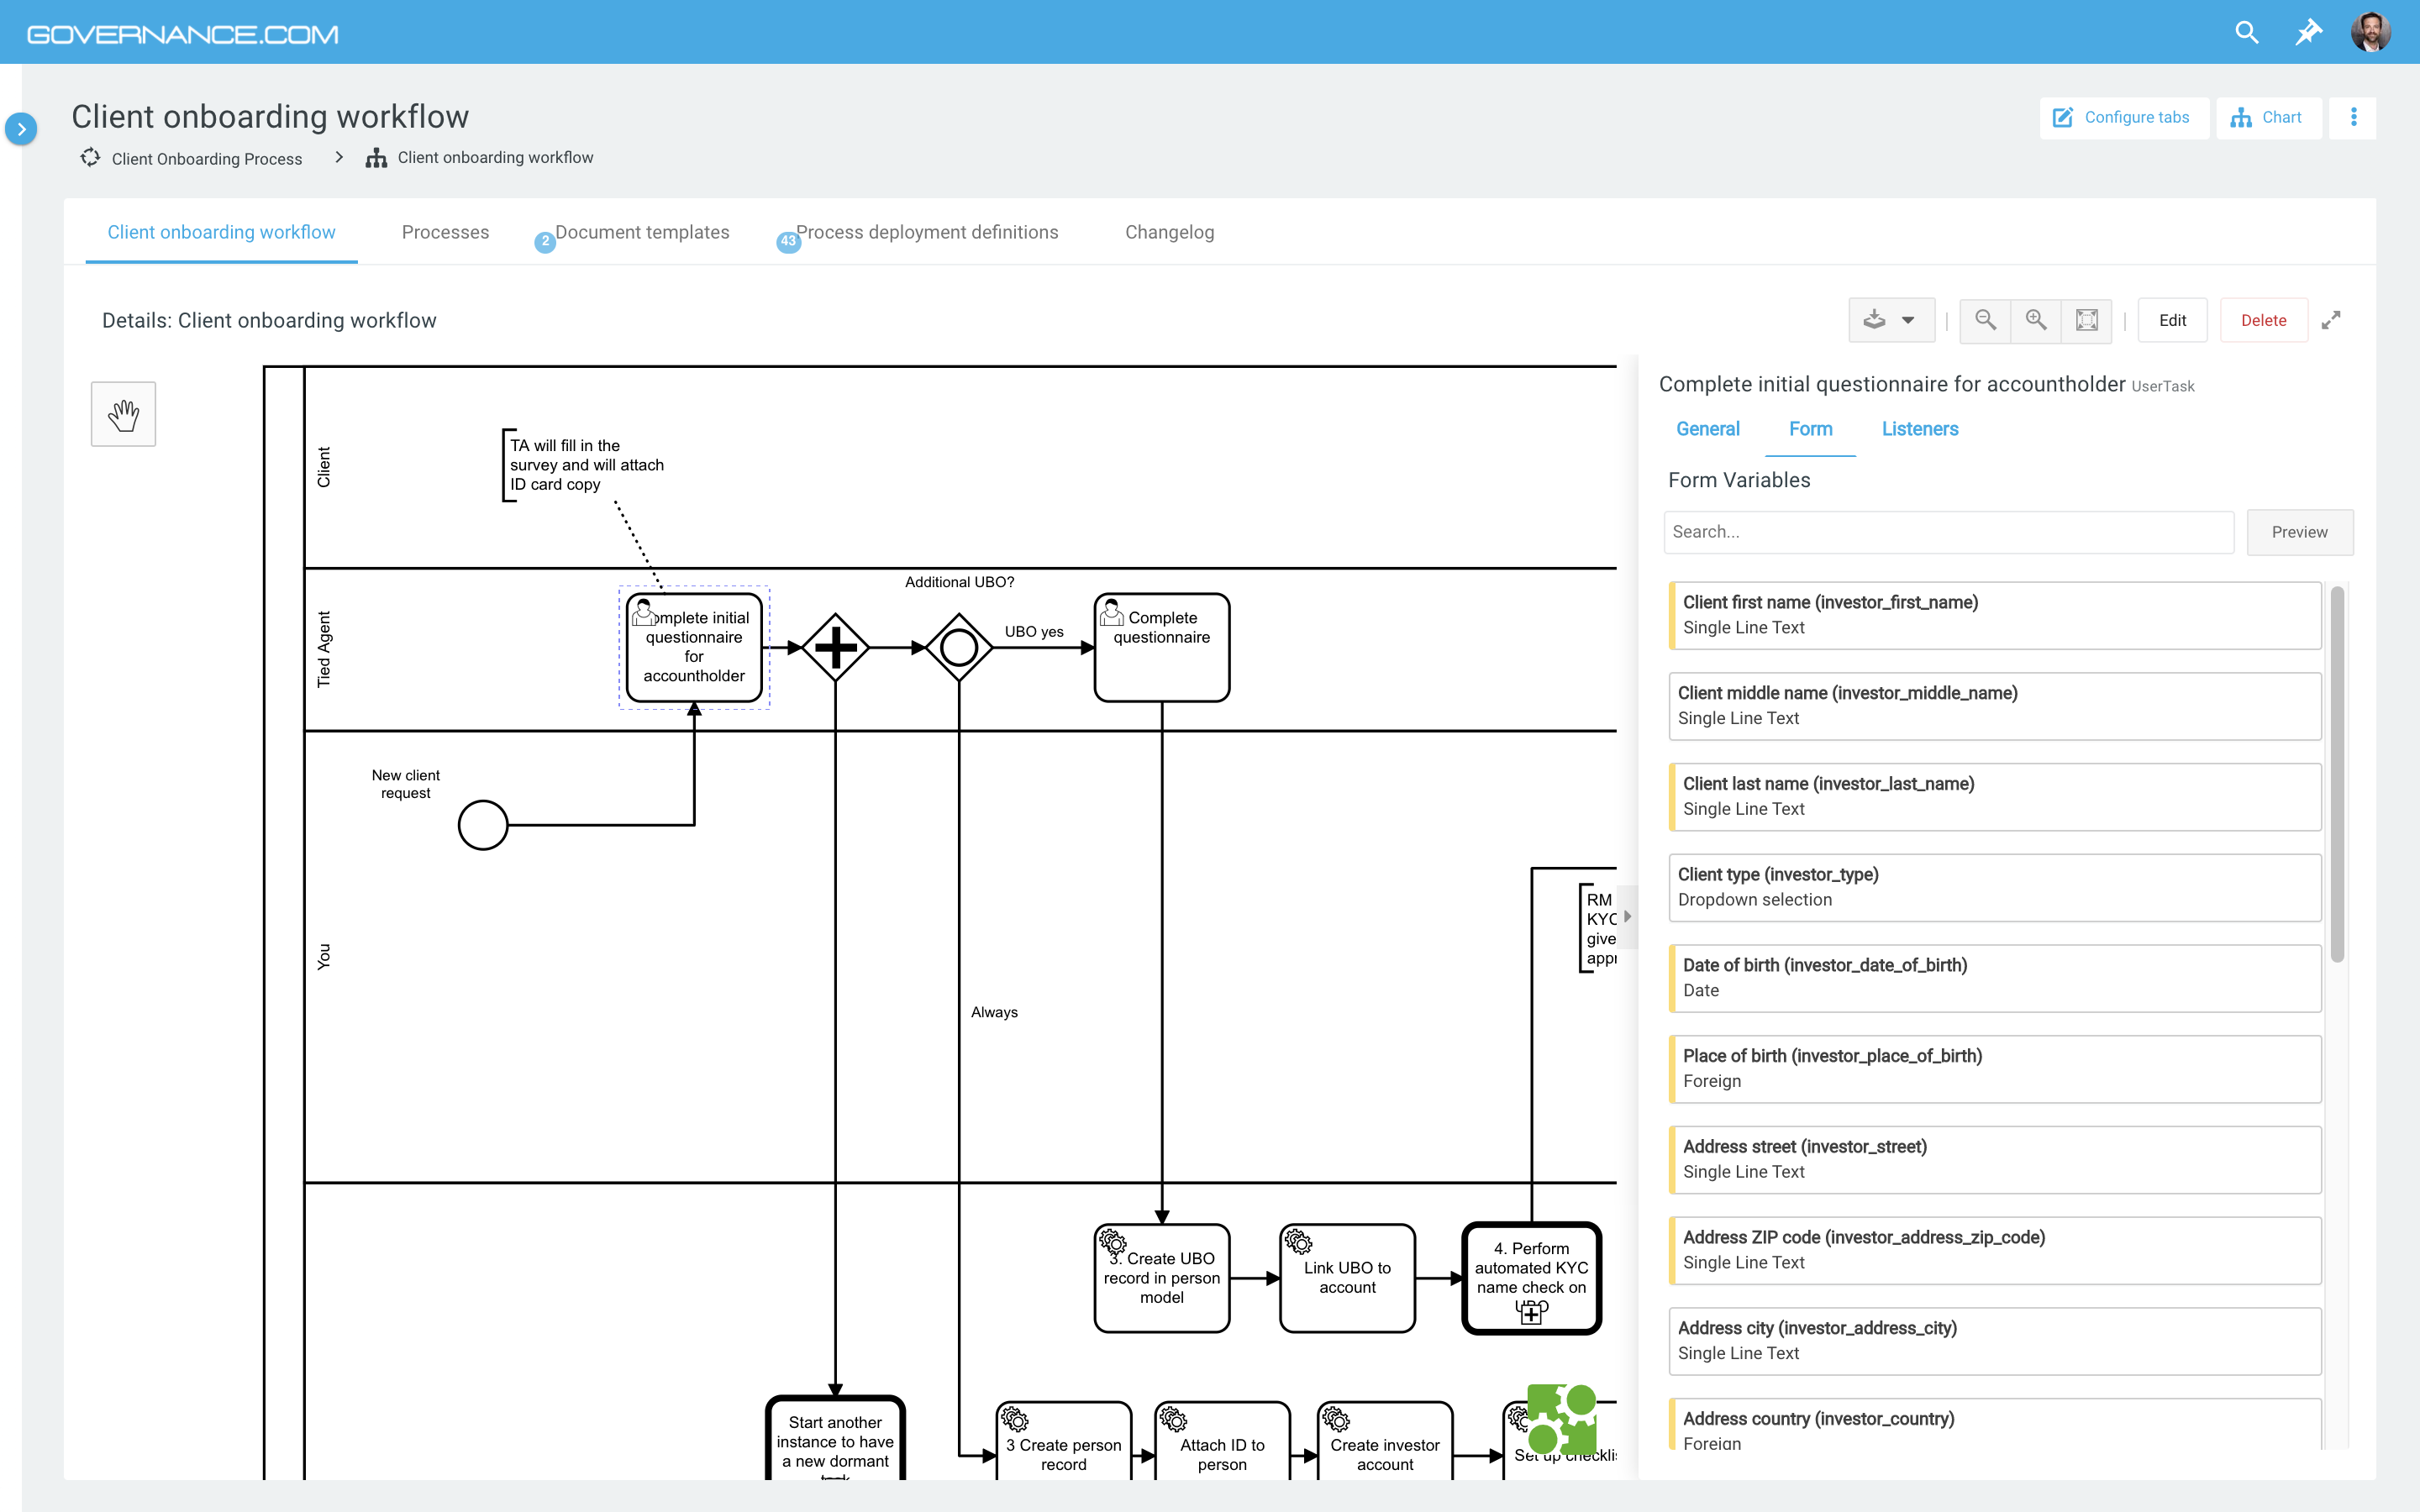The width and height of the screenshot is (2420, 1512).
Task: Zoom out of the diagram
Action: (x=1985, y=320)
